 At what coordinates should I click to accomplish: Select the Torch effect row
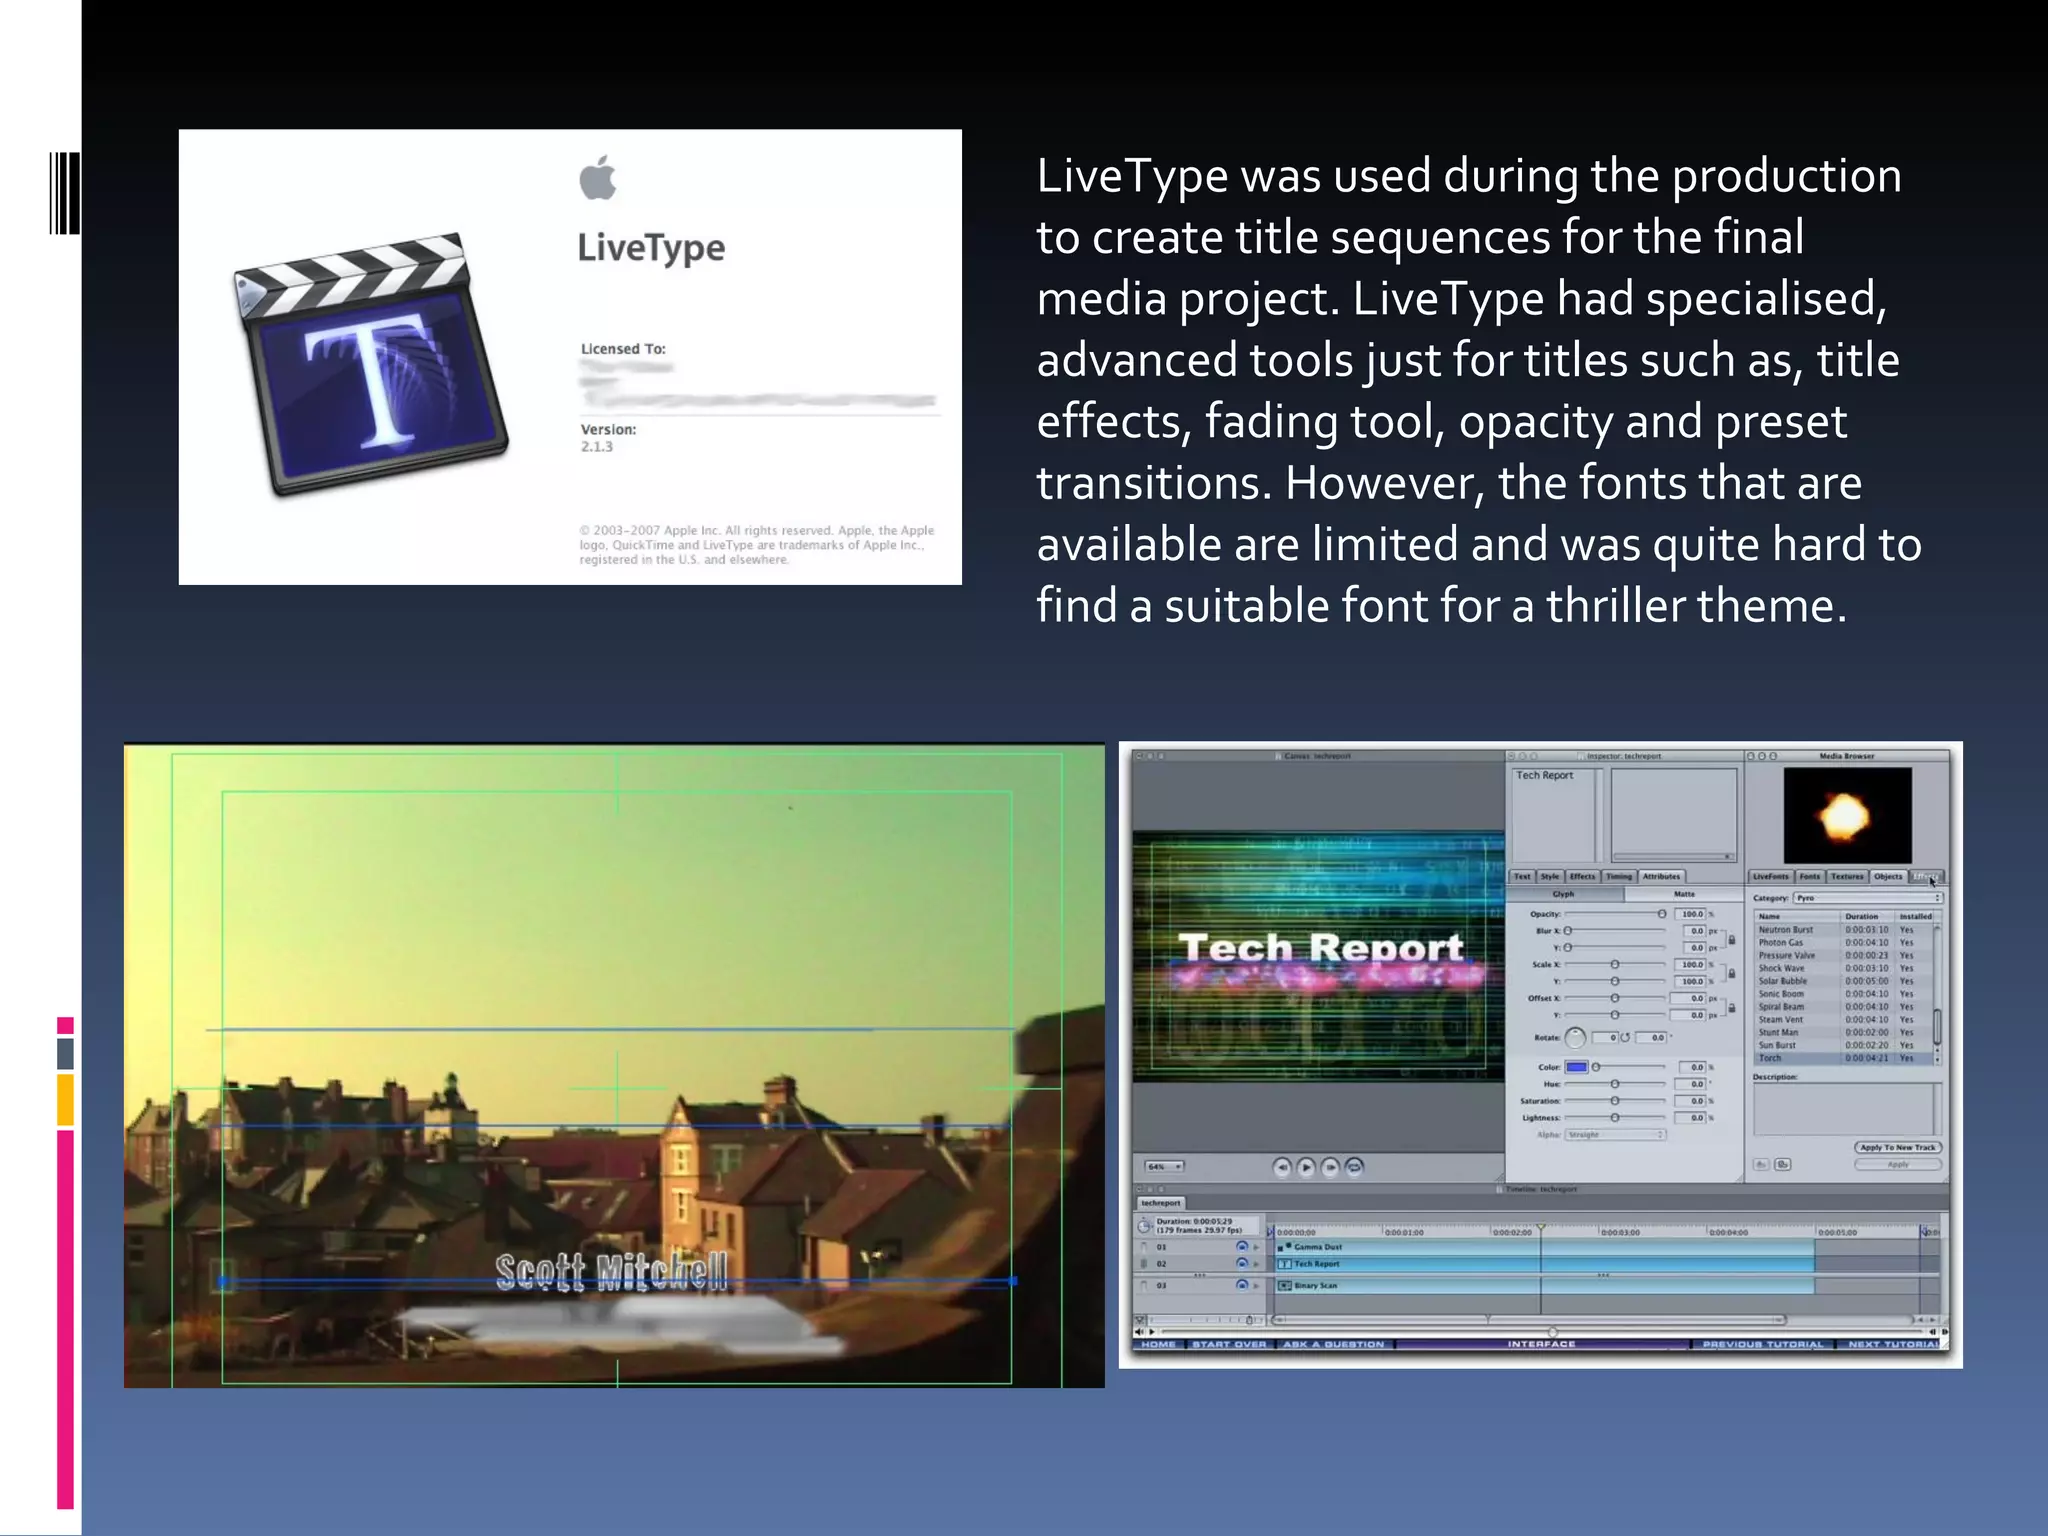[1844, 1058]
